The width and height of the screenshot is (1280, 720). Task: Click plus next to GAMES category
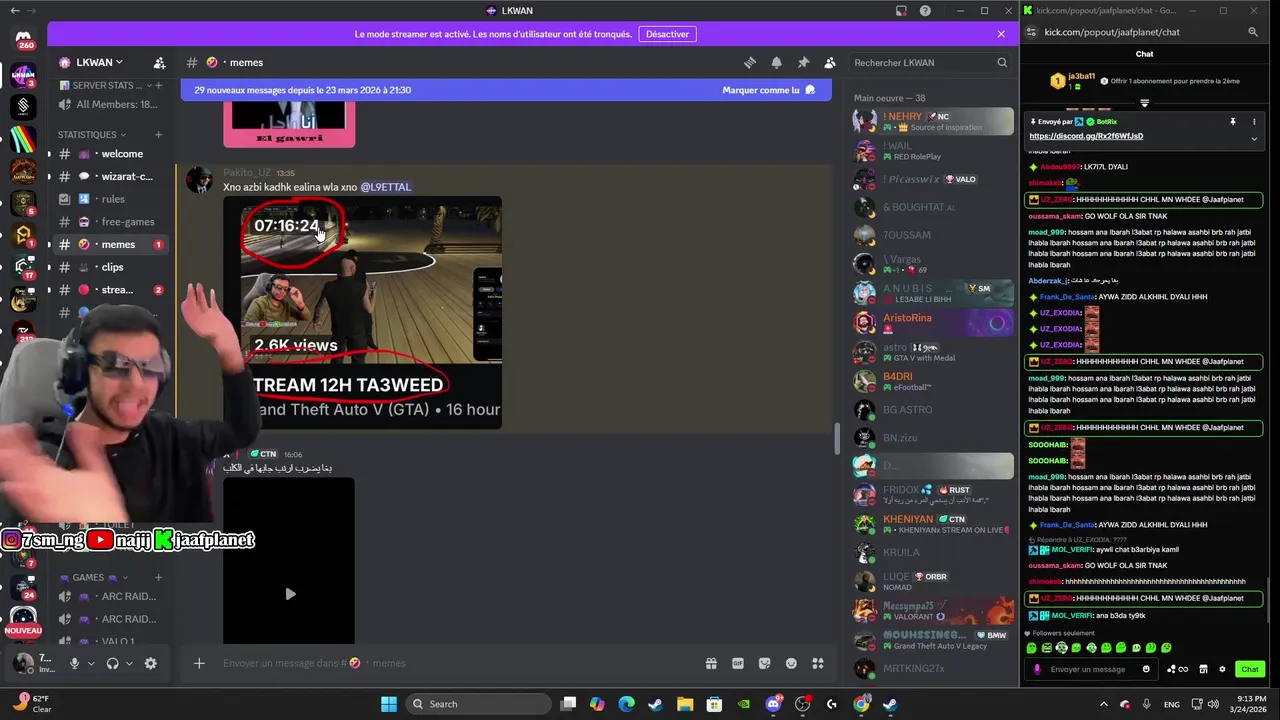point(158,577)
